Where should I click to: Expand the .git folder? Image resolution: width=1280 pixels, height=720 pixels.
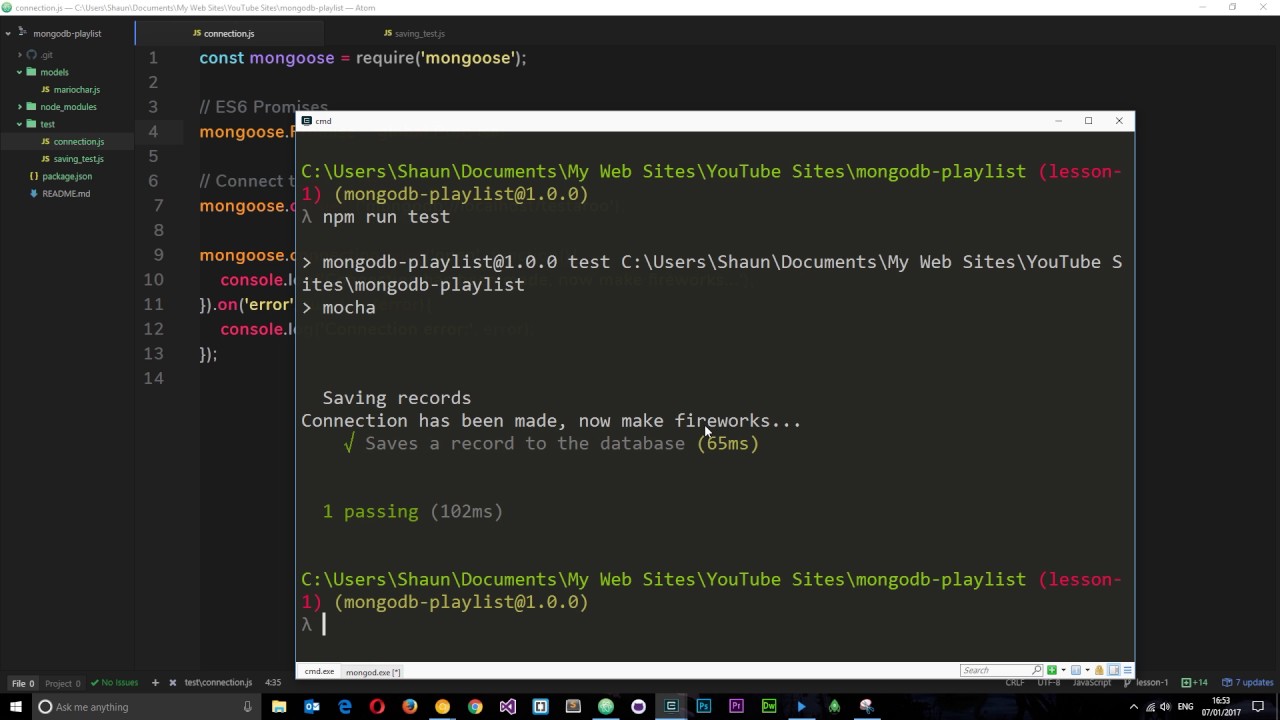pyautogui.click(x=19, y=55)
